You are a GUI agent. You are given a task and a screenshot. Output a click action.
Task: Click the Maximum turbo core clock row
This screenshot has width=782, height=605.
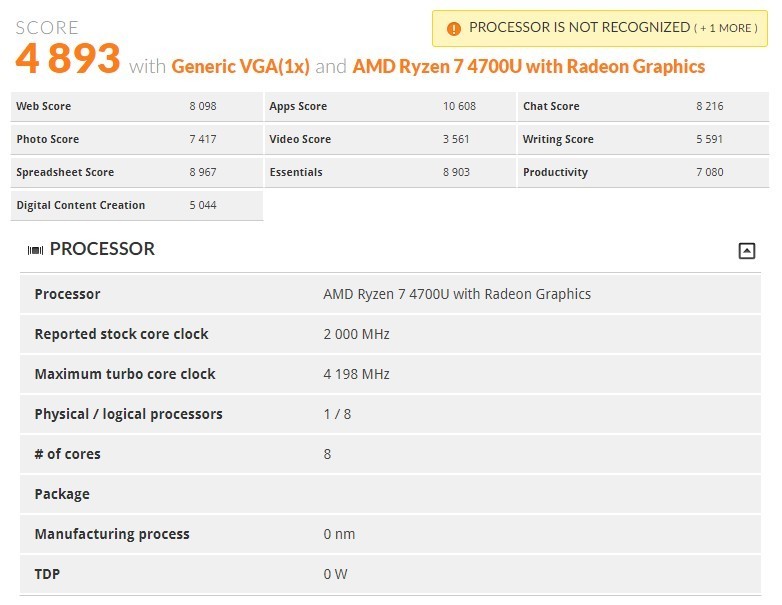390,374
